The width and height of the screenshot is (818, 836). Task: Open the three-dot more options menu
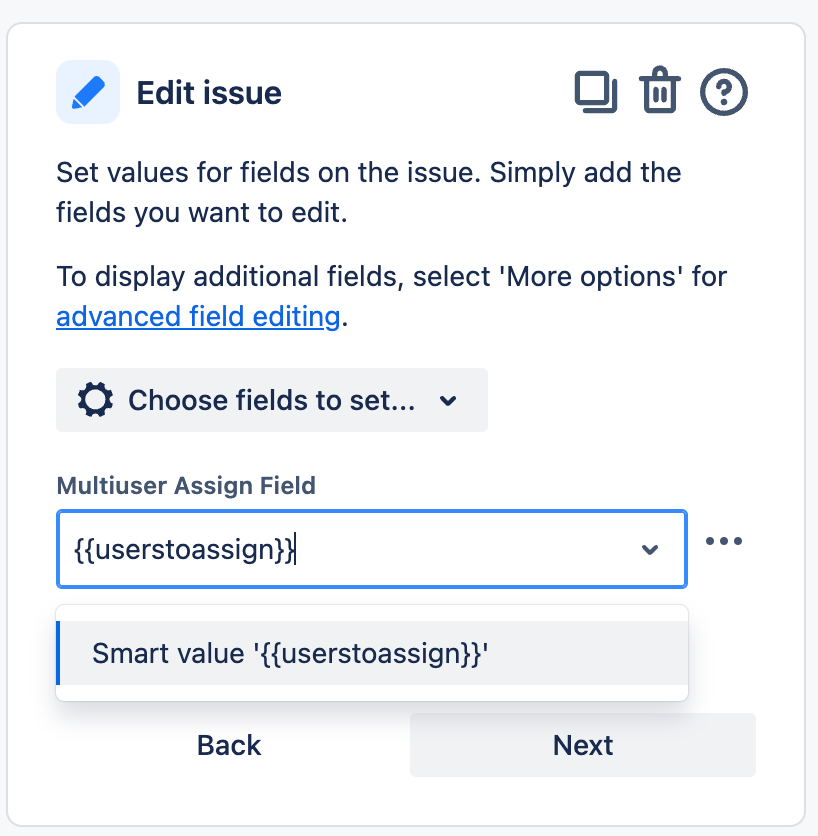coord(724,541)
